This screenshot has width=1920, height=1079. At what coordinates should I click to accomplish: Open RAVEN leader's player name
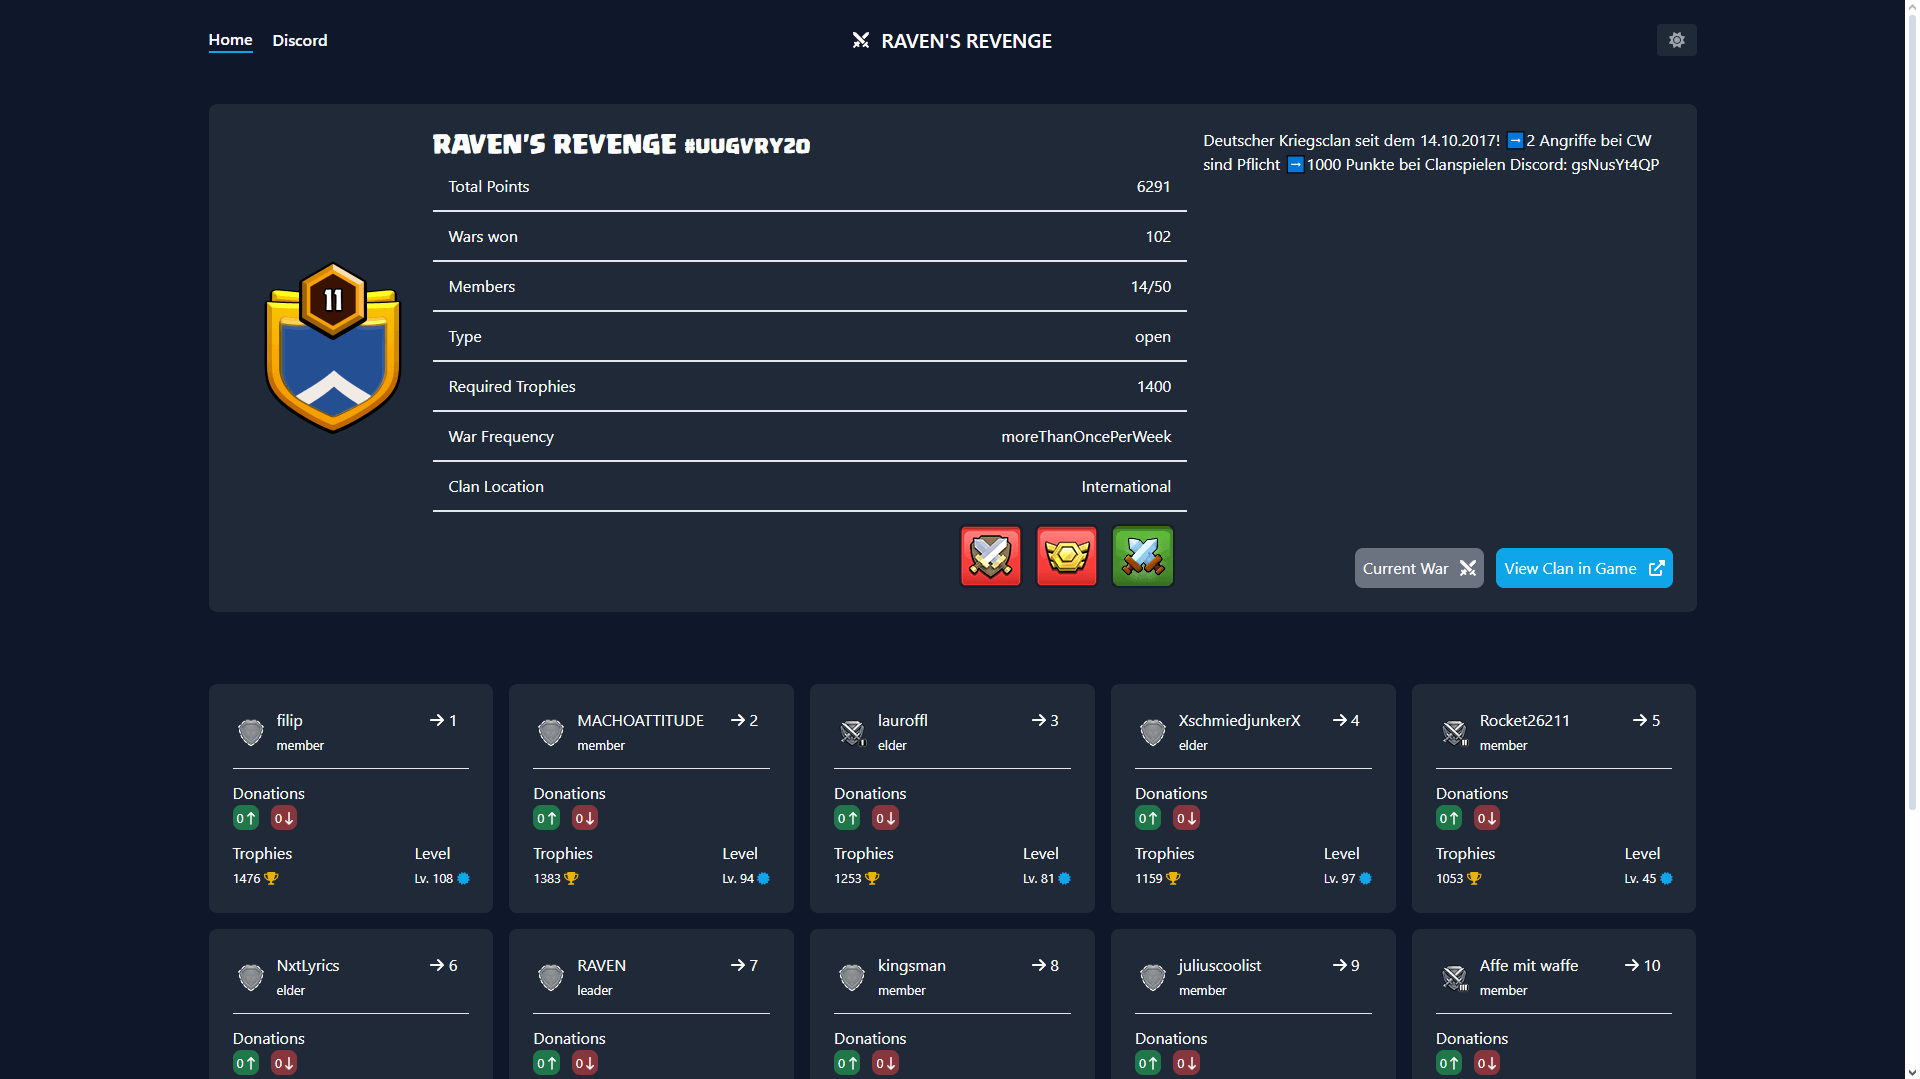coord(601,965)
